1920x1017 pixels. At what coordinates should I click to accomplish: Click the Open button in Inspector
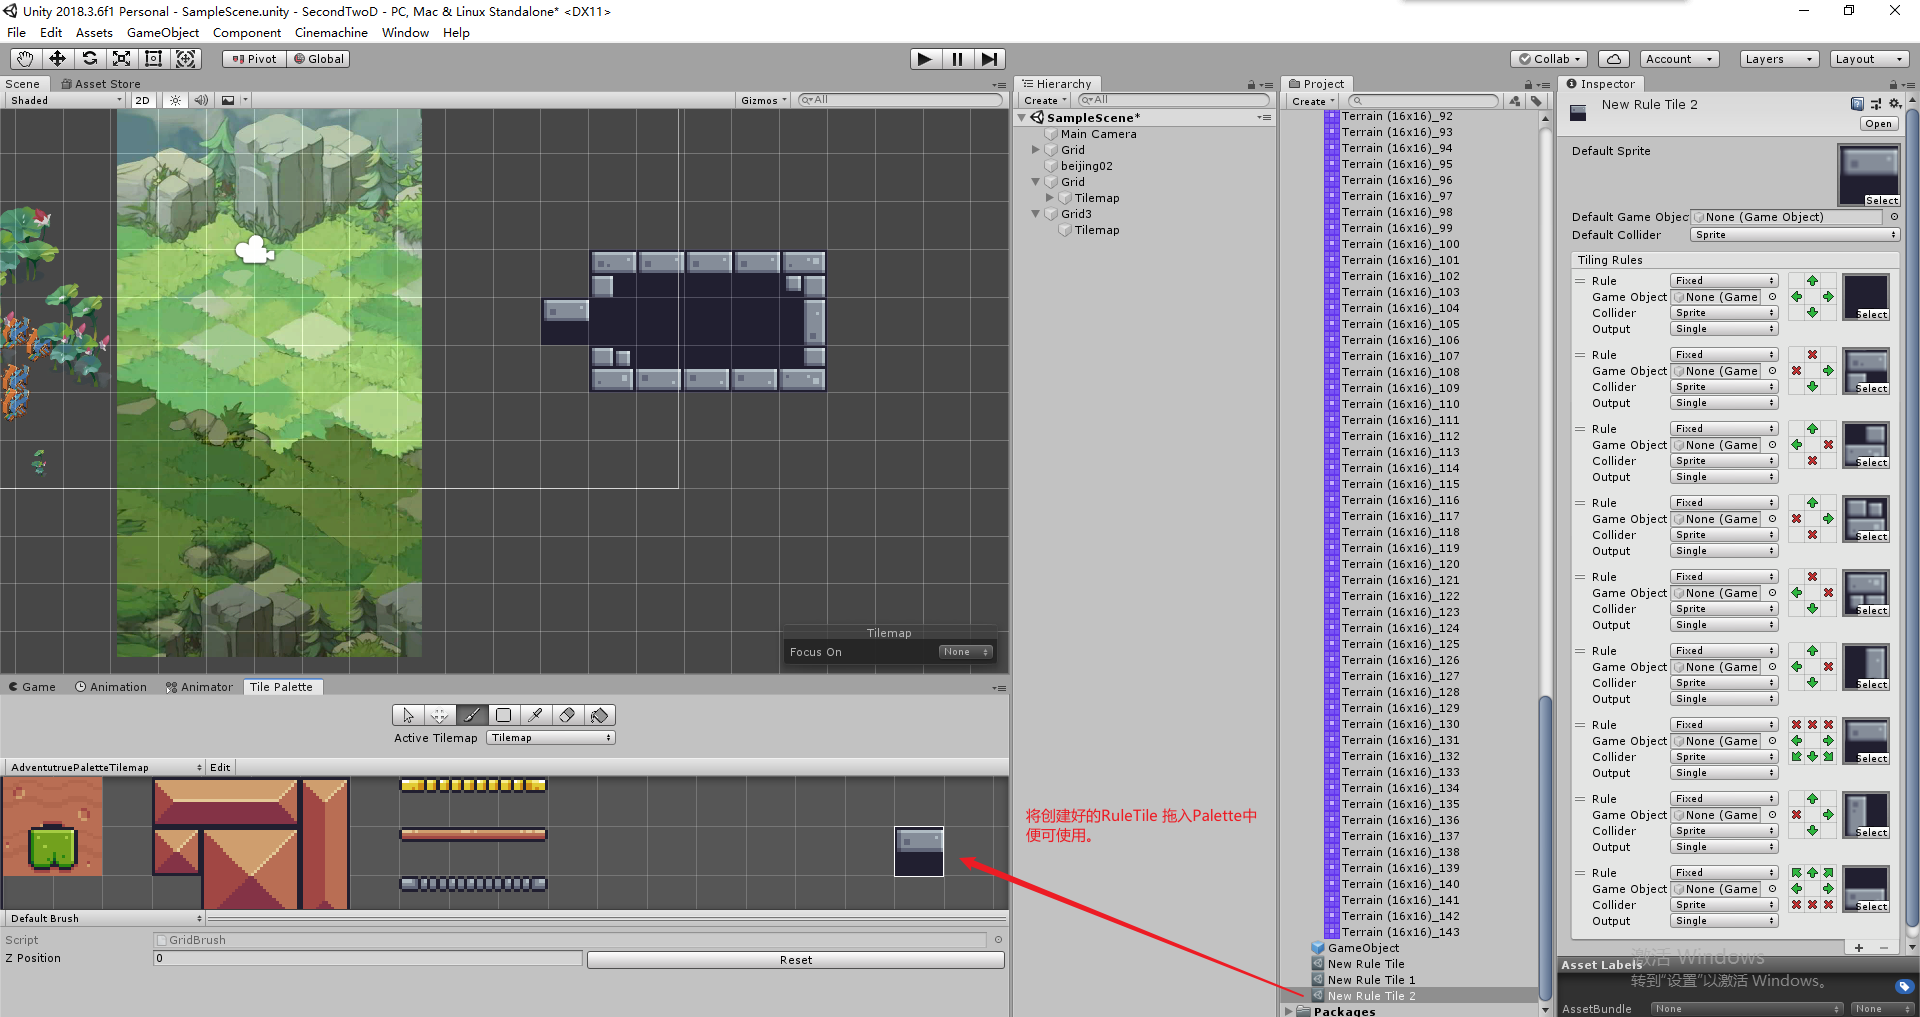point(1878,124)
